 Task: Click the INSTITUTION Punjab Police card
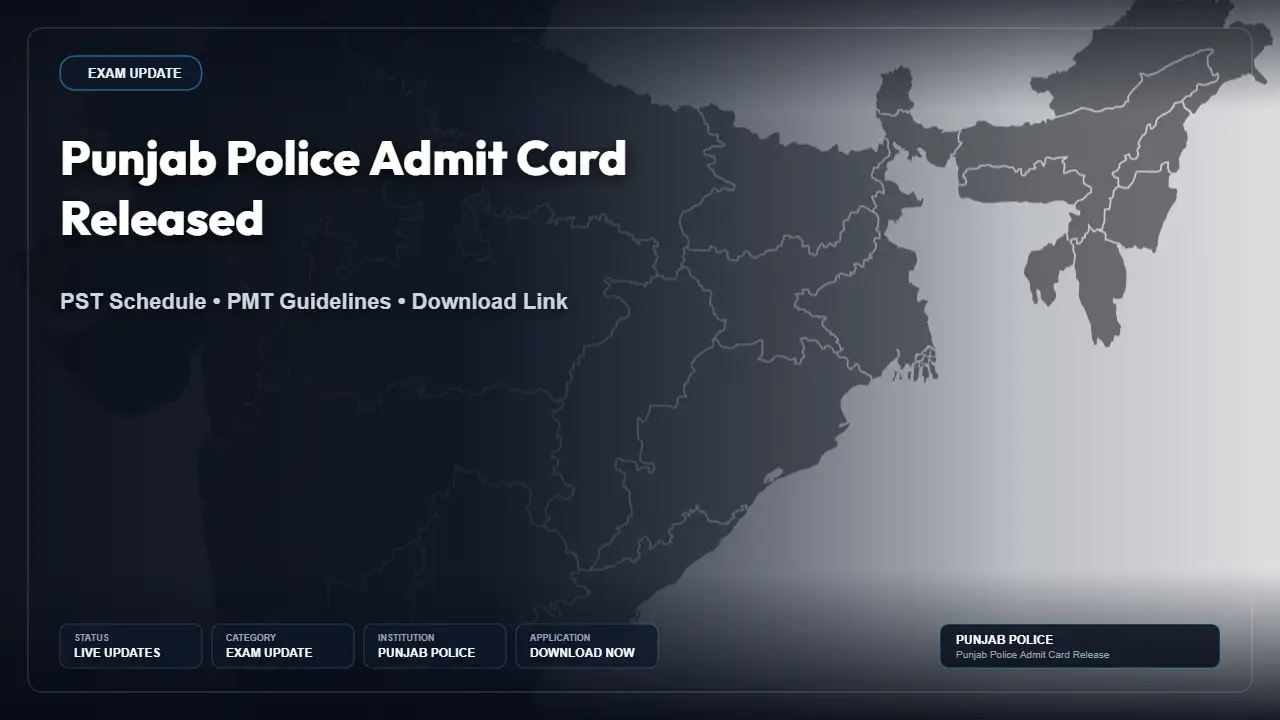(435, 646)
